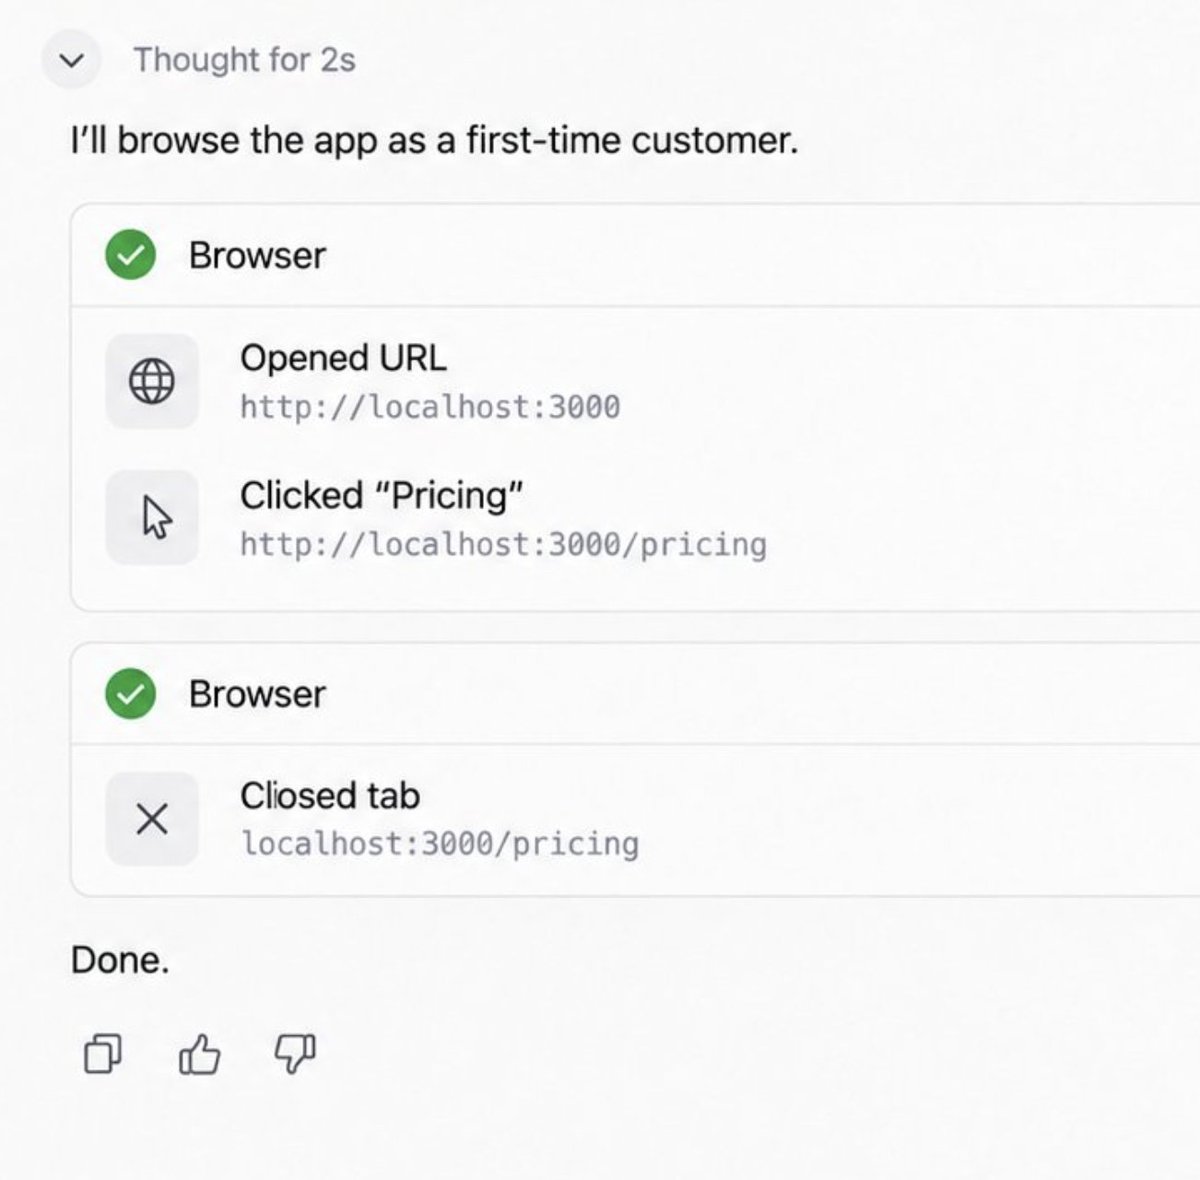
Task: Click the X icon beside Closed tab
Action: coord(152,819)
